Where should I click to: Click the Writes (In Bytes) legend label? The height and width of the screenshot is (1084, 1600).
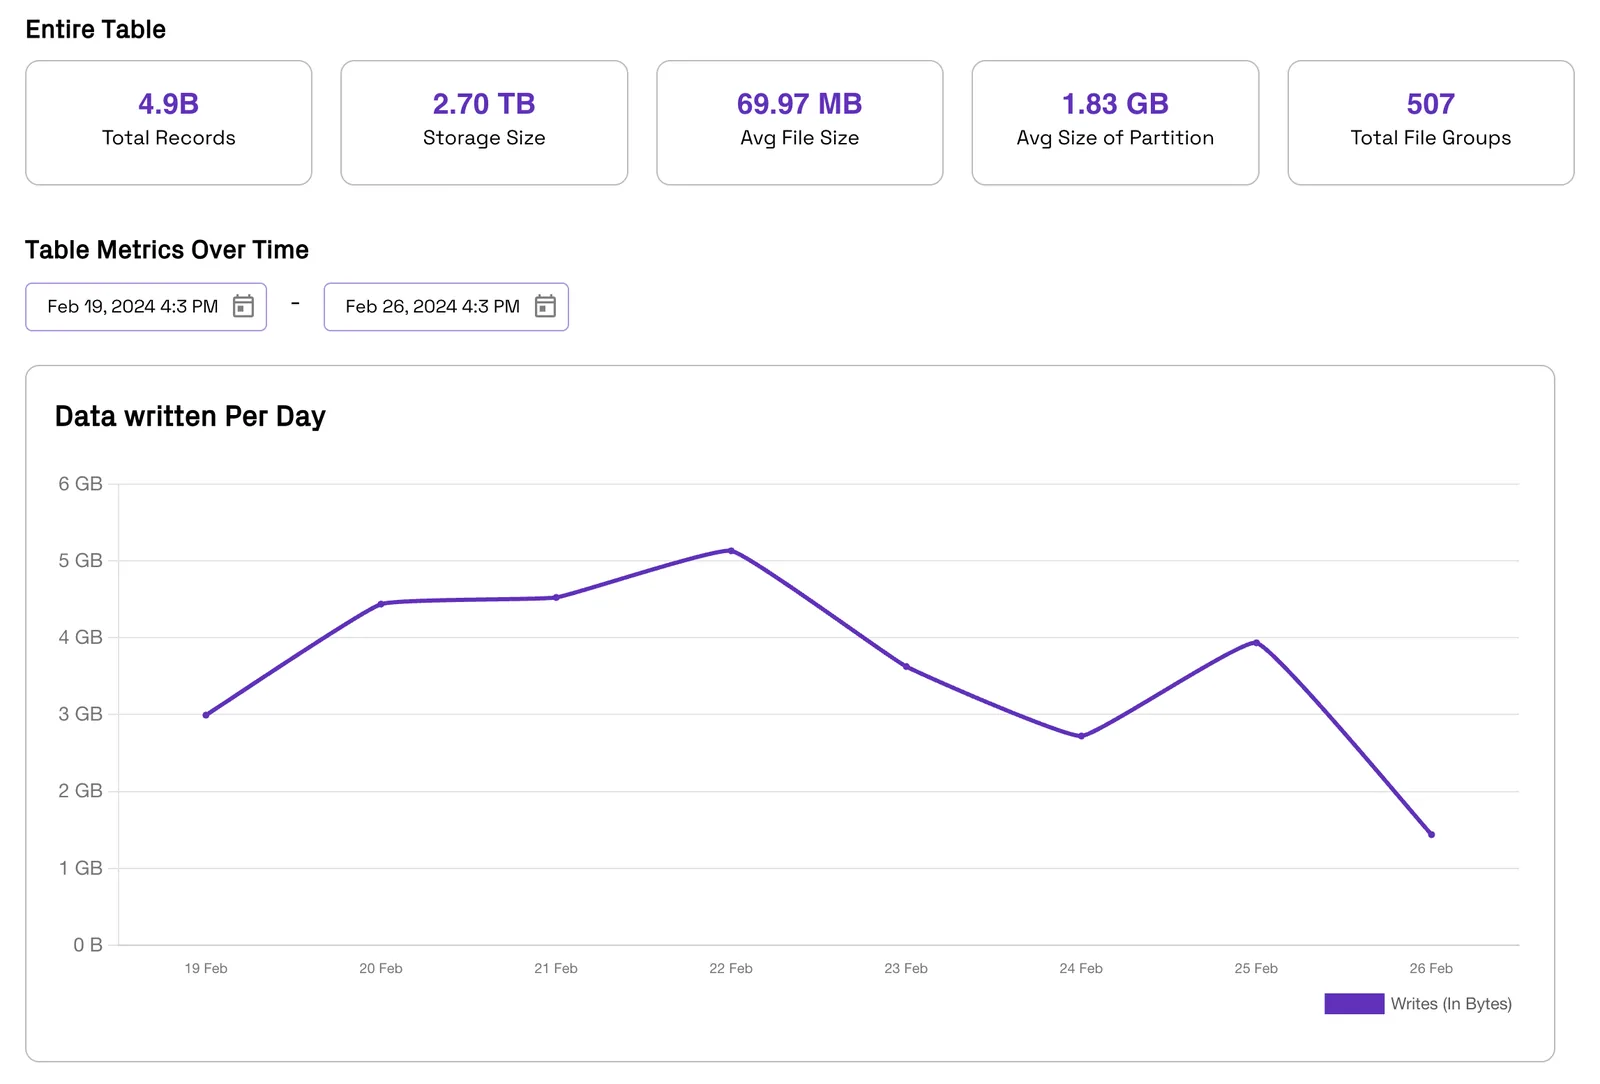1451,1004
